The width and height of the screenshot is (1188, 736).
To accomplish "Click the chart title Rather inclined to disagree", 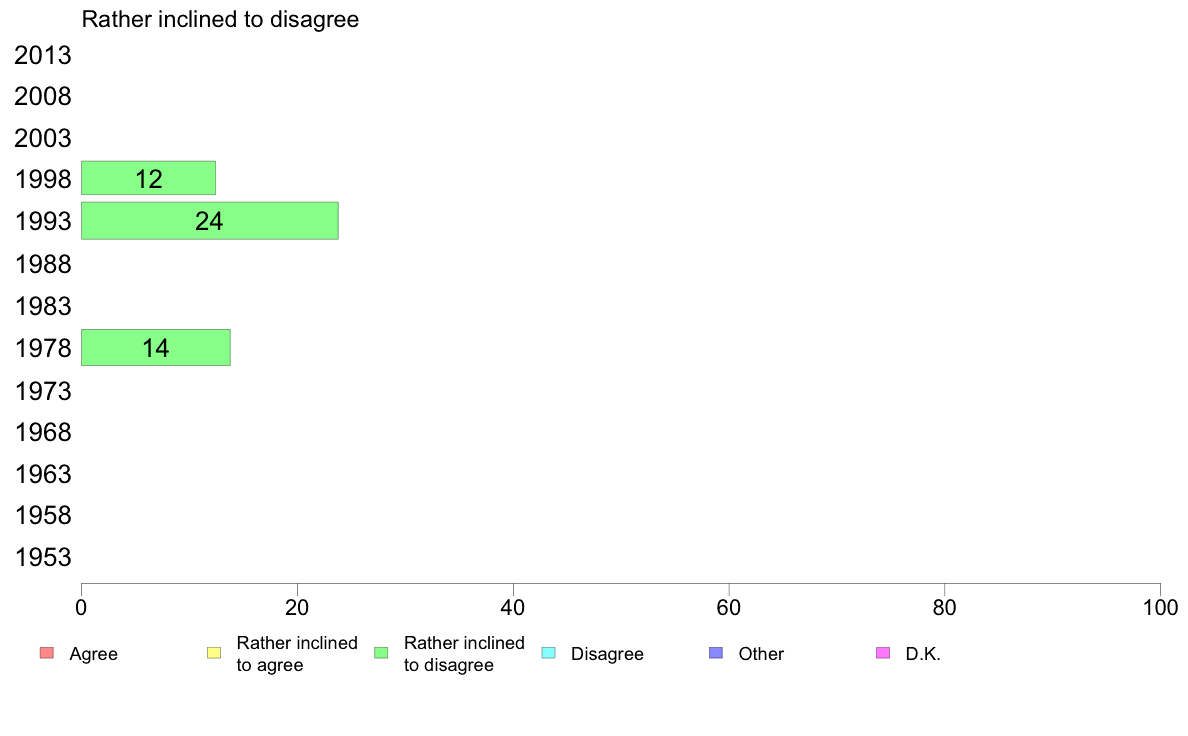I will (x=220, y=20).
